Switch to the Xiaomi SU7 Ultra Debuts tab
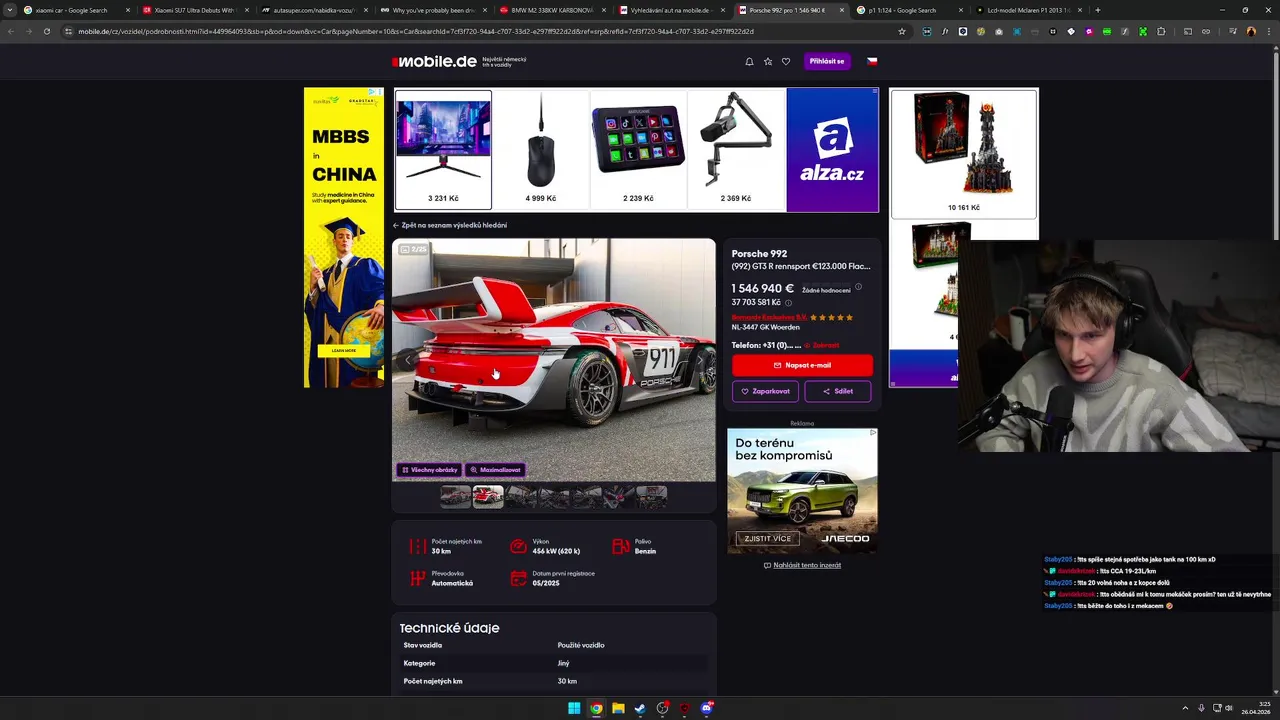Screen dimensions: 1280x720 195,10
